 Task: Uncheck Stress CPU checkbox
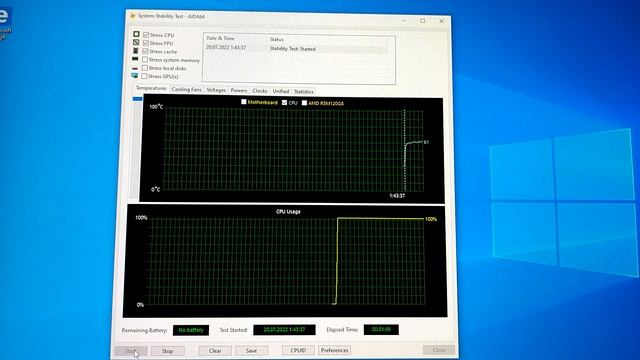pyautogui.click(x=146, y=35)
